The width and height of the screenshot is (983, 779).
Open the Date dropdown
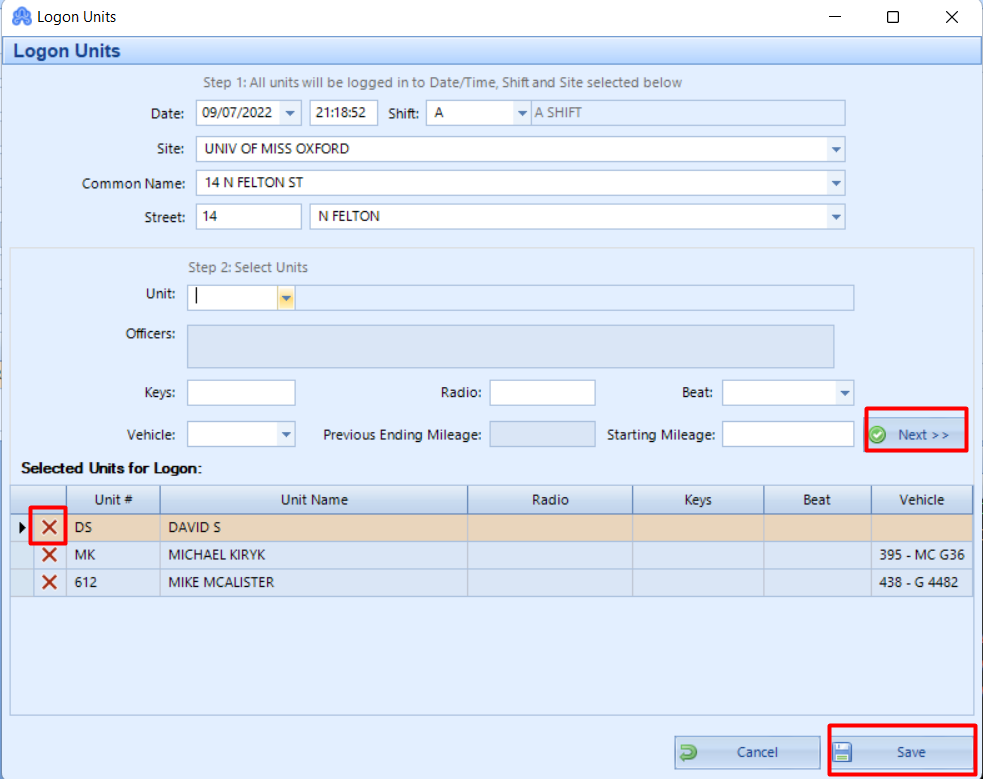click(292, 113)
